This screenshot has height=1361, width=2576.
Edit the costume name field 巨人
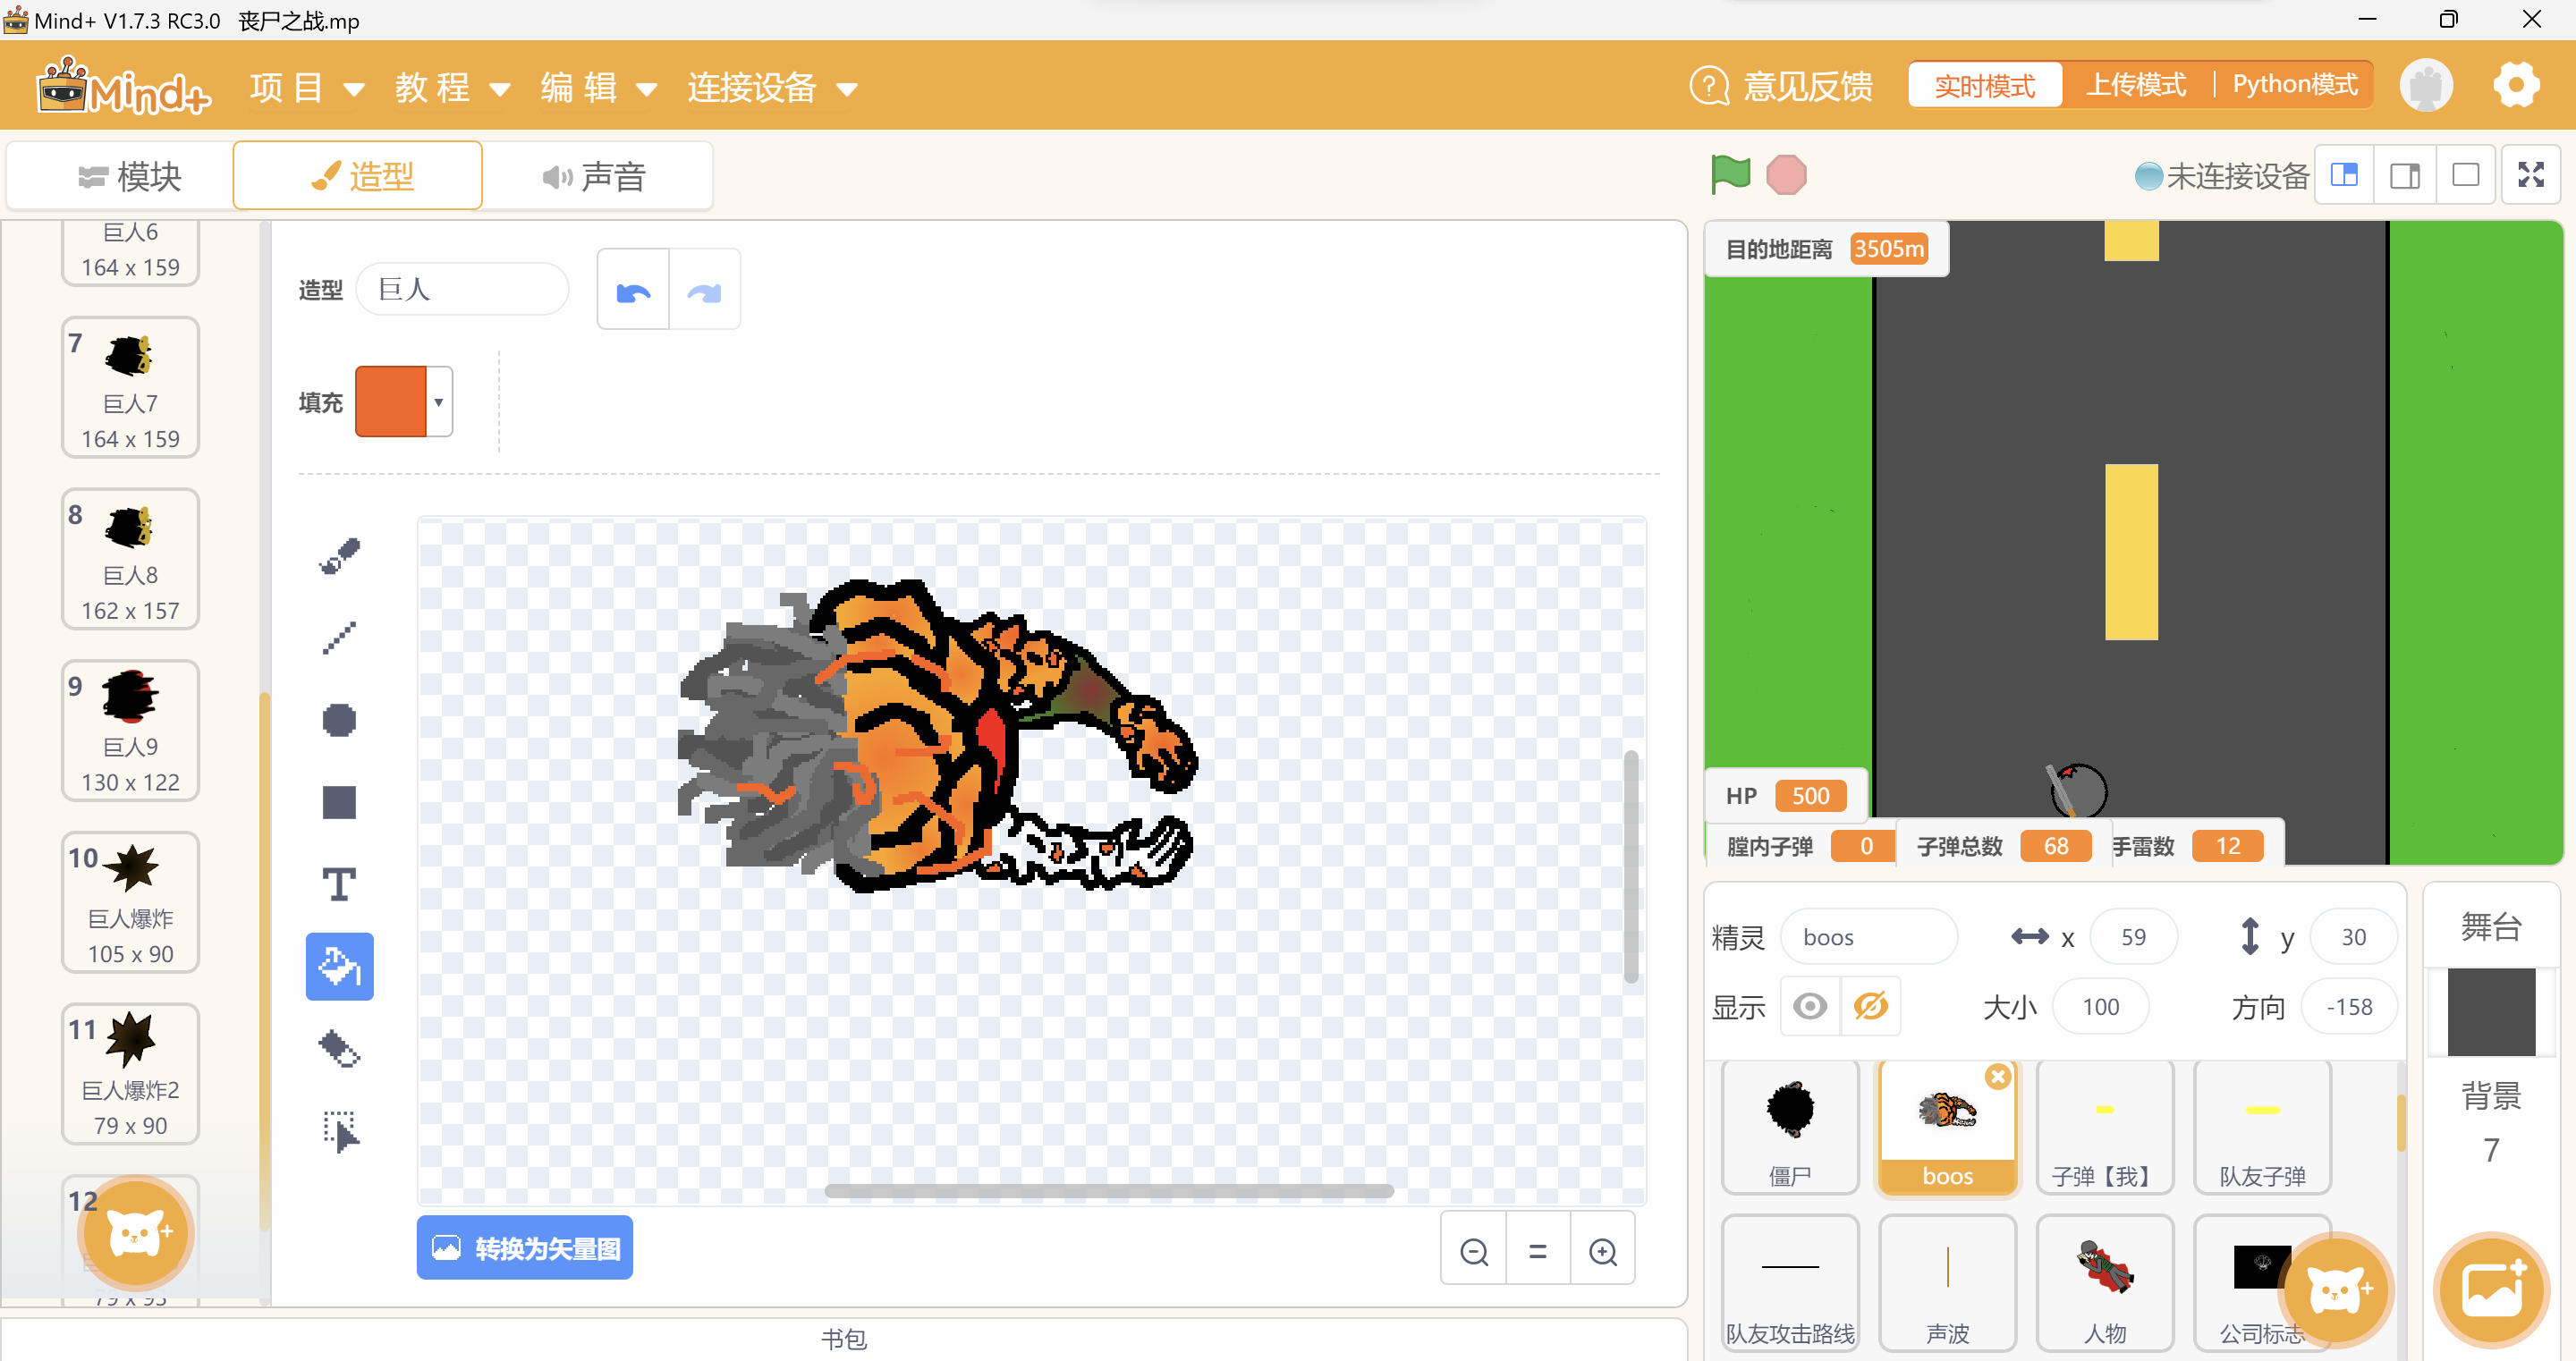(x=463, y=289)
